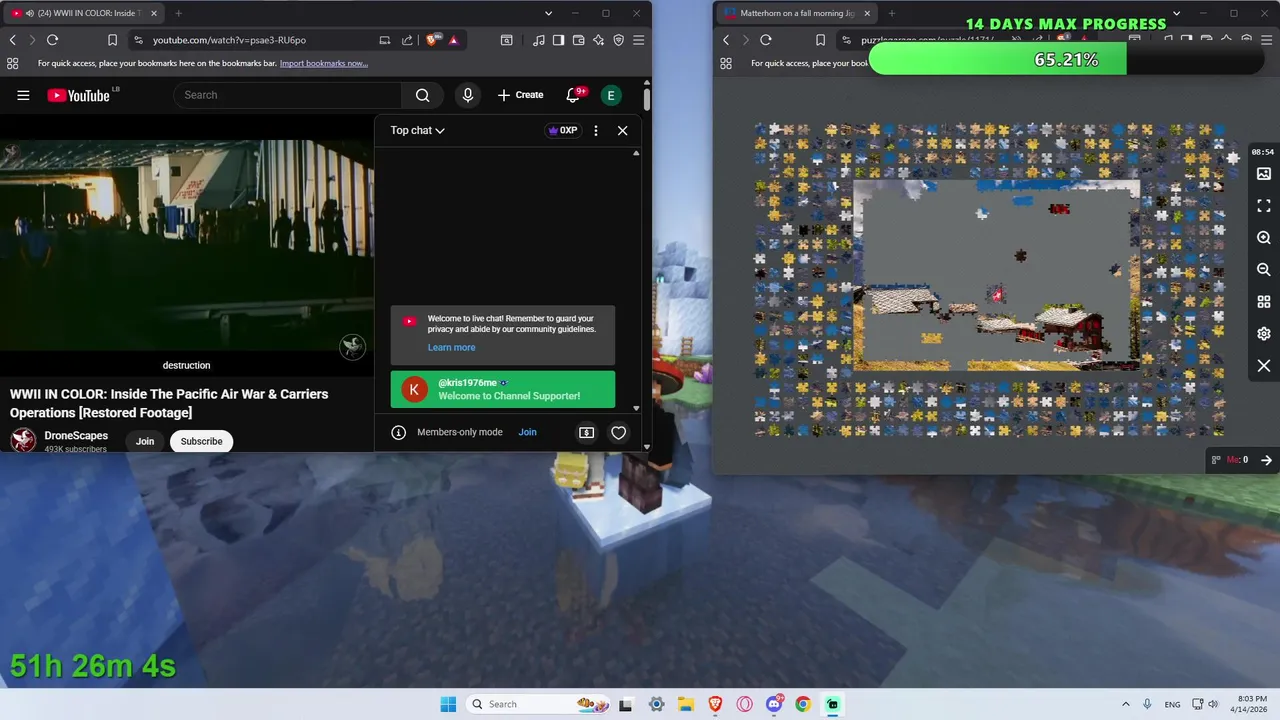Viewport: 1280px width, 720px height.
Task: Click the DroneScapes channel avatar
Action: pyautogui.click(x=23, y=440)
